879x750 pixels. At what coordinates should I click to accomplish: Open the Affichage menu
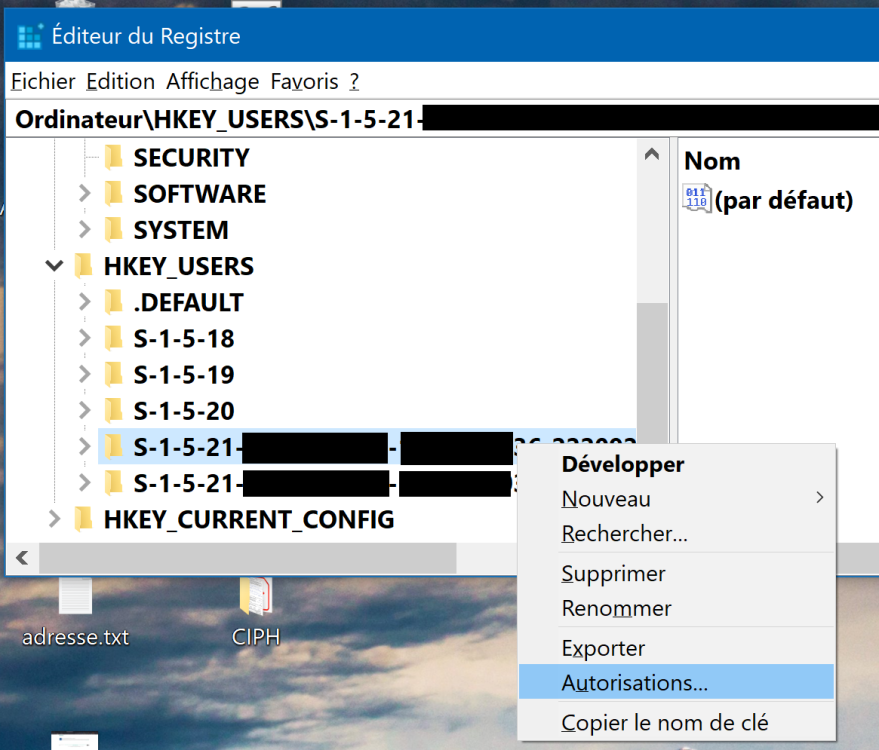[212, 82]
